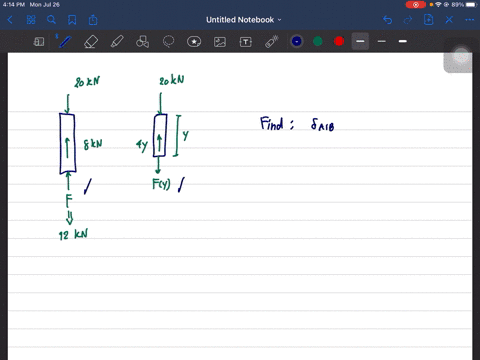Select the thickest stroke thickness
The image size is (480, 360).
point(403,41)
